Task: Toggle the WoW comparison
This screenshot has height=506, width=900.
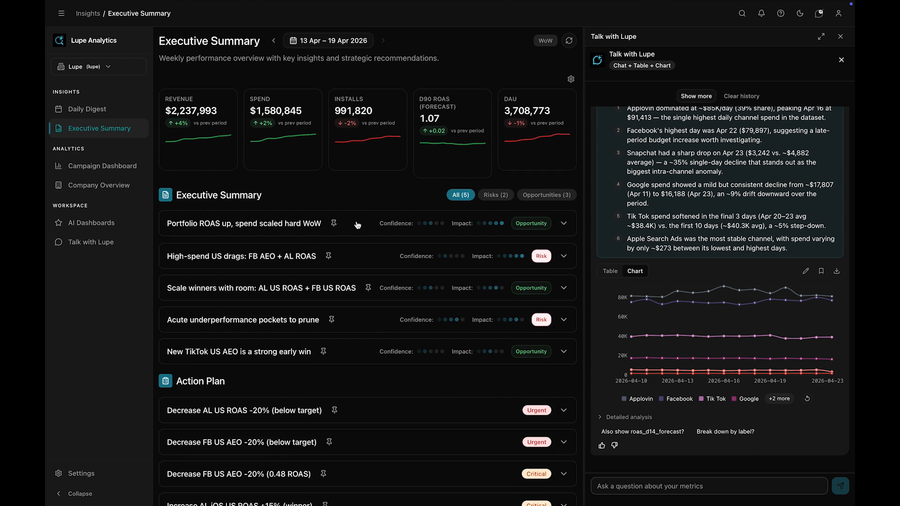Action: click(x=545, y=41)
